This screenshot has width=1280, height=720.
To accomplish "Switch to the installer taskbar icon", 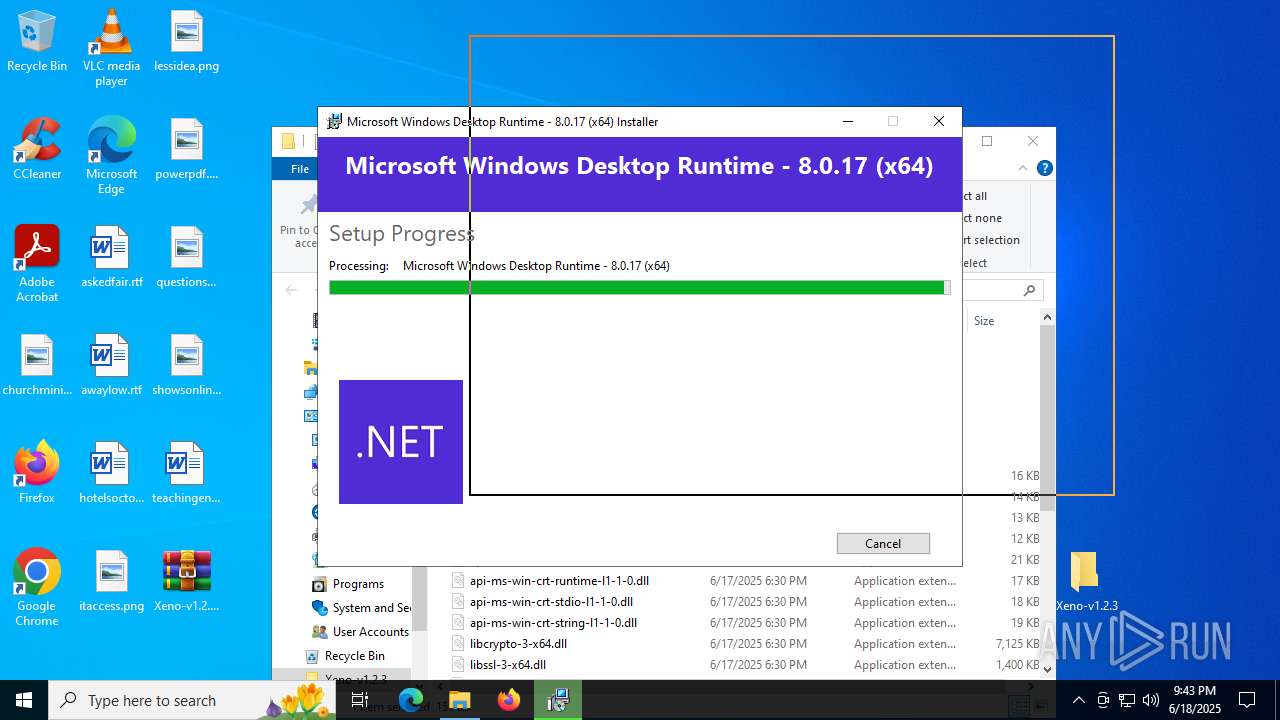I will pos(558,700).
